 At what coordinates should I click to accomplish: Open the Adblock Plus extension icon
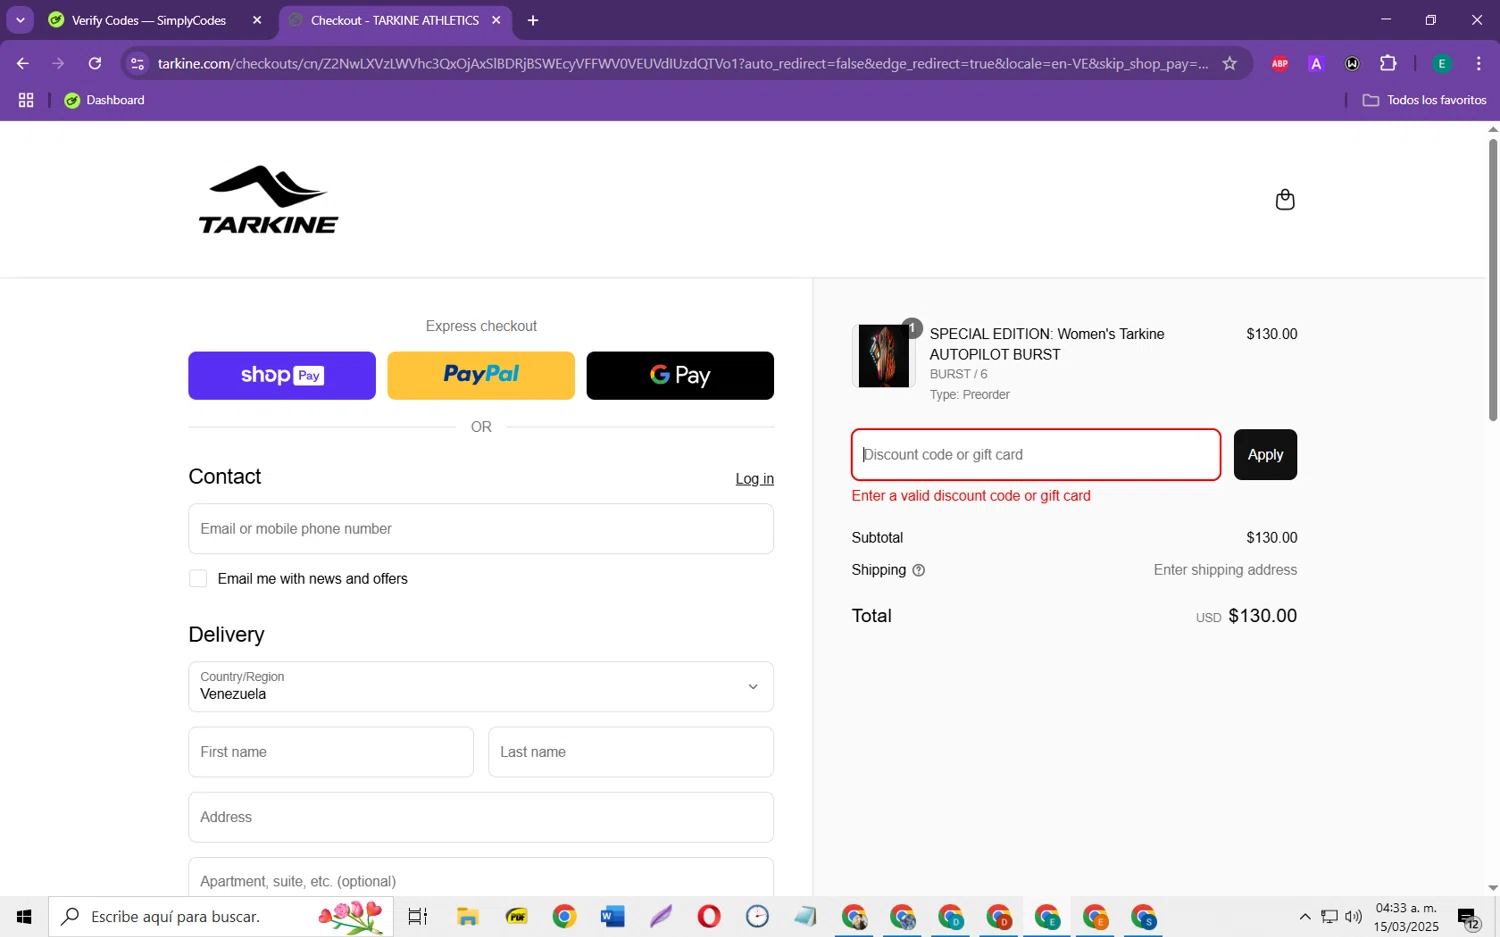click(x=1280, y=63)
